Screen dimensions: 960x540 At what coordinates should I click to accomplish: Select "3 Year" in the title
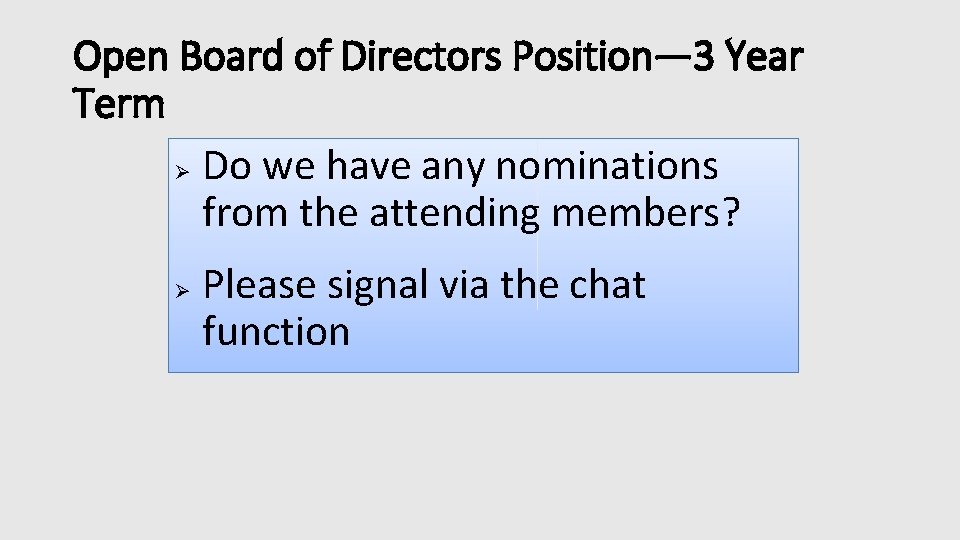[x=747, y=59]
